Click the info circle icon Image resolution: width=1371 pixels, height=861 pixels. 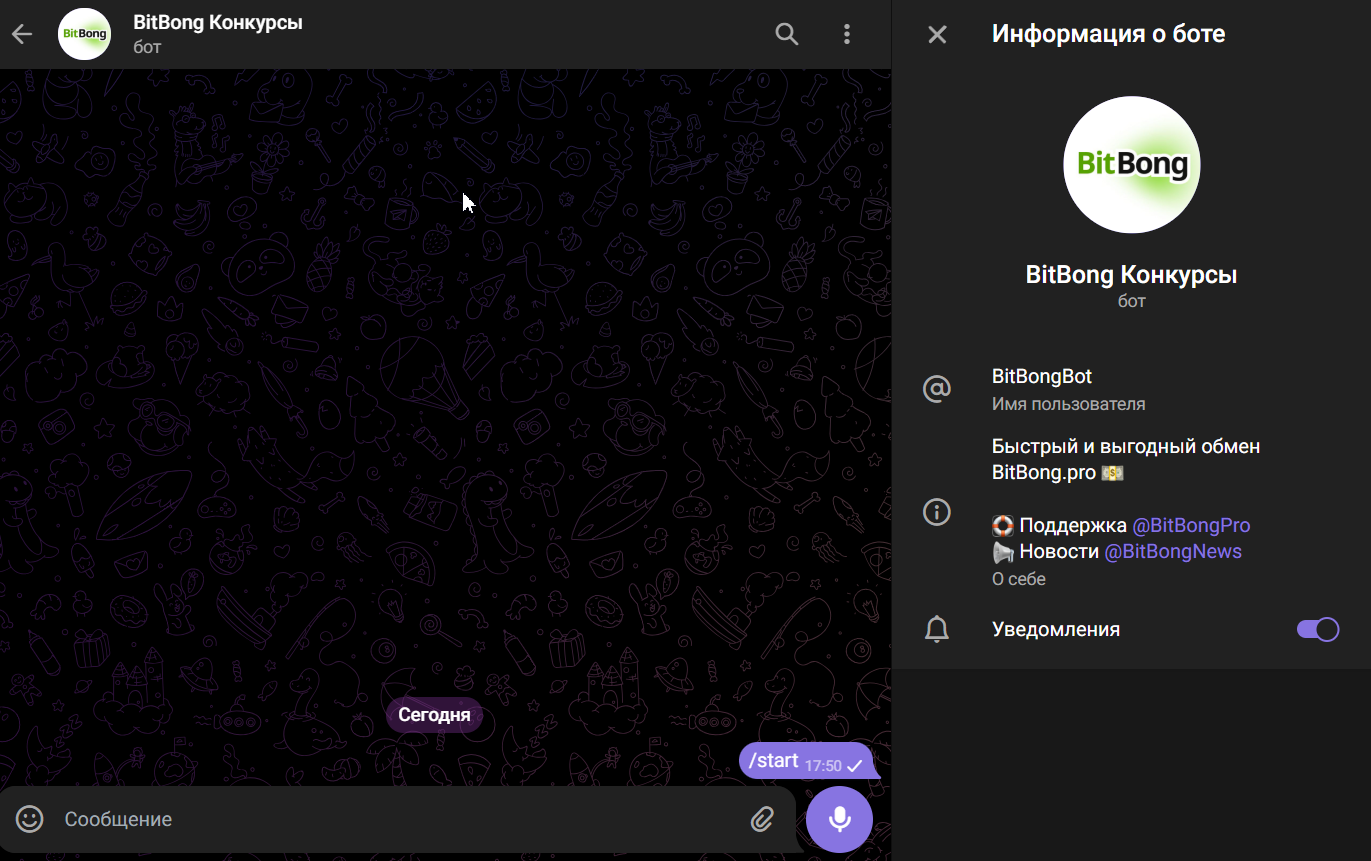pos(937,513)
